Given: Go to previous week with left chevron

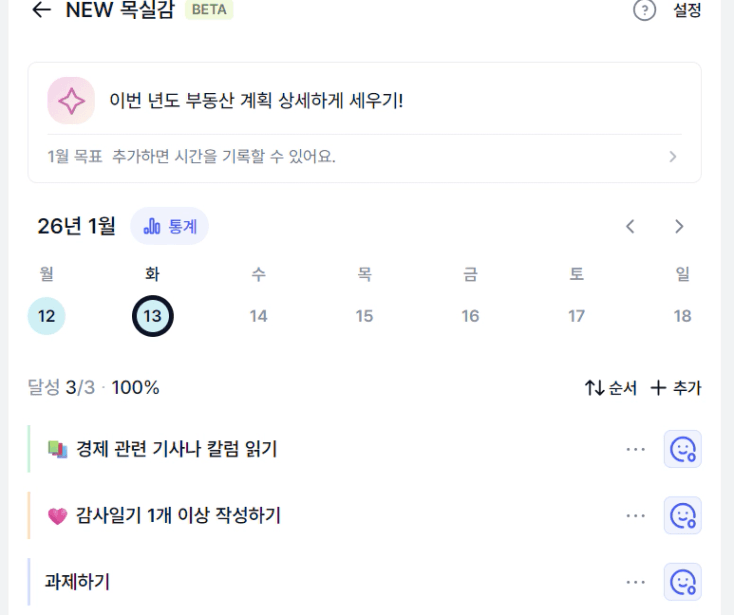Looking at the screenshot, I should pyautogui.click(x=630, y=226).
